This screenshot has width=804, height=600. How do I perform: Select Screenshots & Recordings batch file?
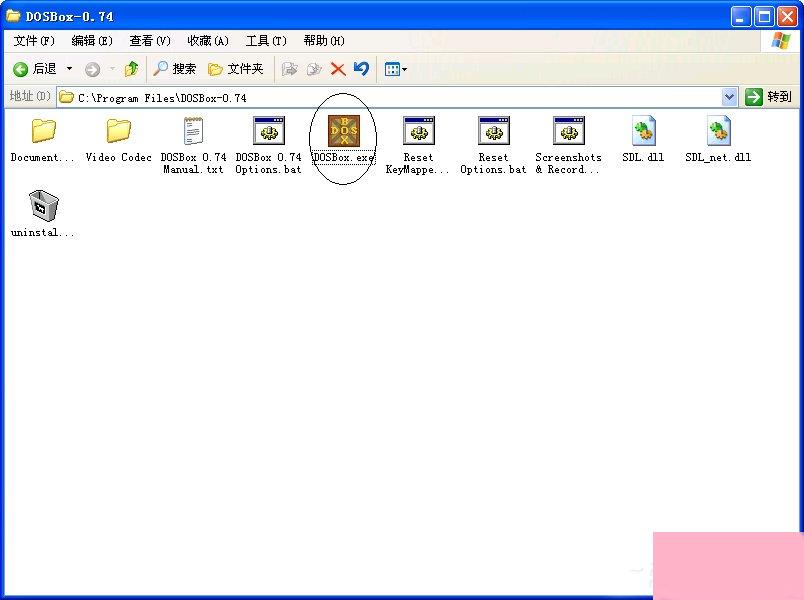[569, 131]
